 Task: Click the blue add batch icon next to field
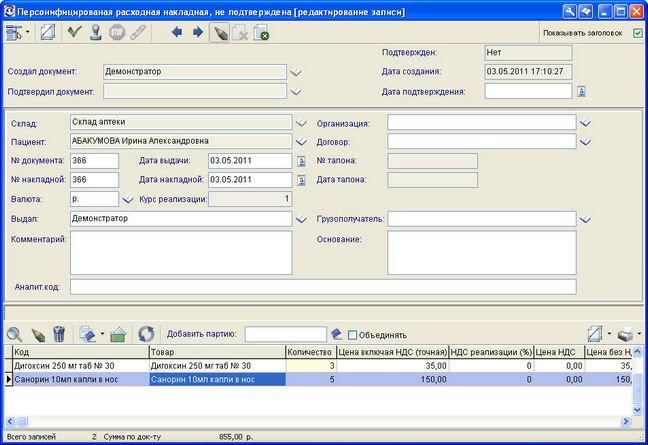click(337, 334)
